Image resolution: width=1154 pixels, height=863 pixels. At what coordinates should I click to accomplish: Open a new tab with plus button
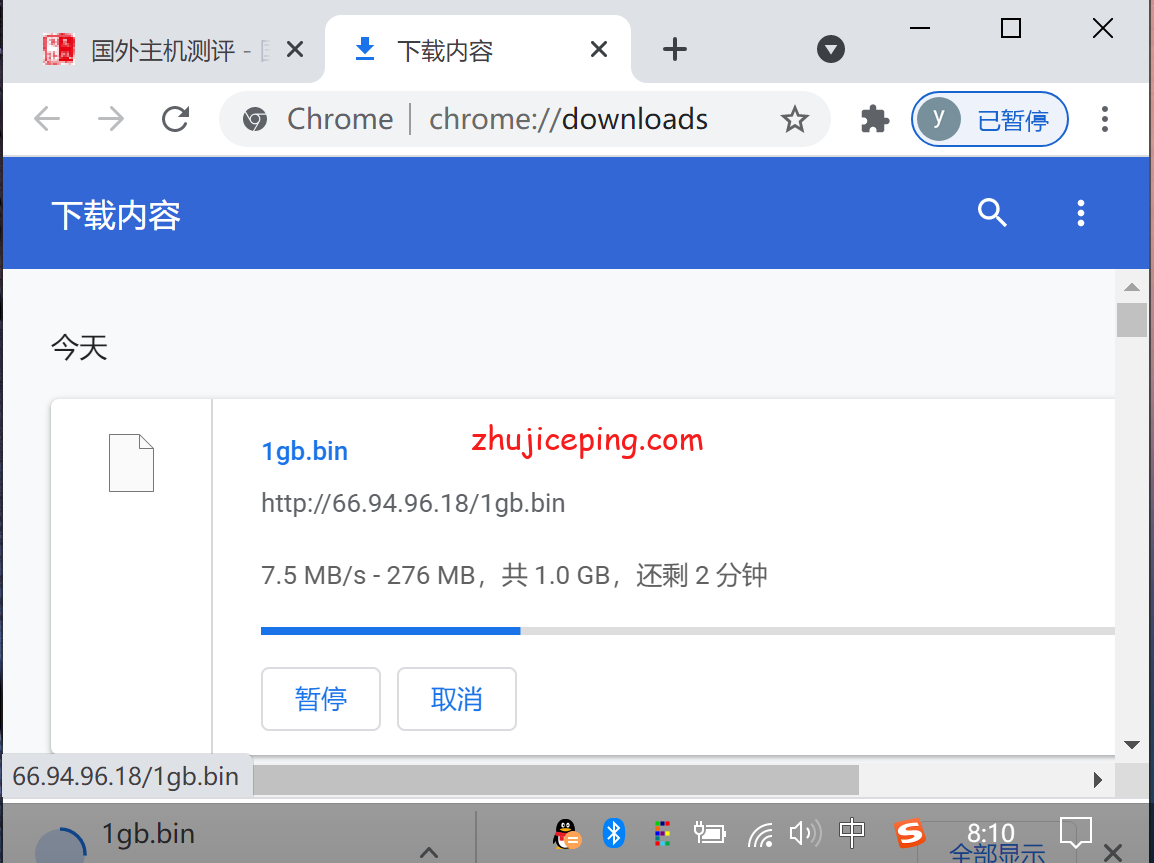pyautogui.click(x=676, y=49)
